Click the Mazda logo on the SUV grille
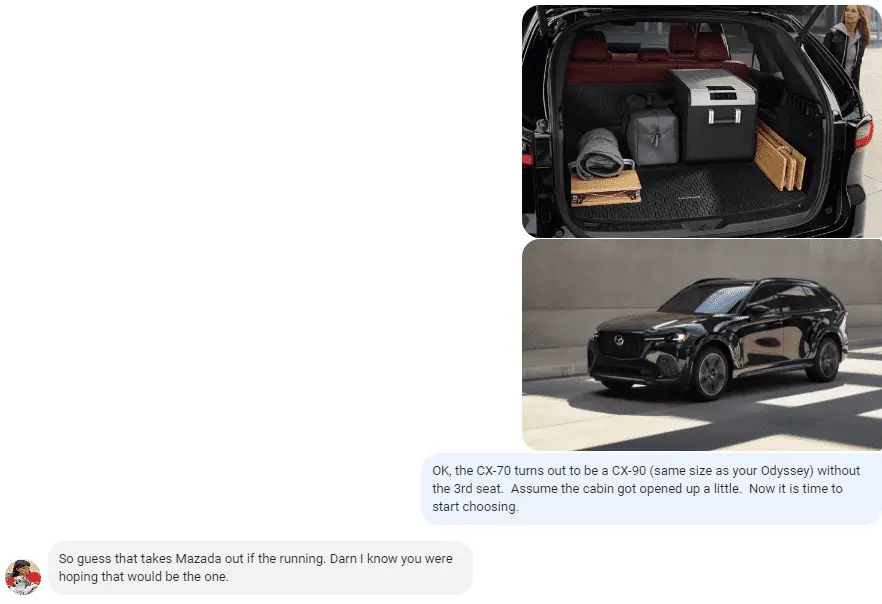The image size is (882, 604). click(619, 340)
